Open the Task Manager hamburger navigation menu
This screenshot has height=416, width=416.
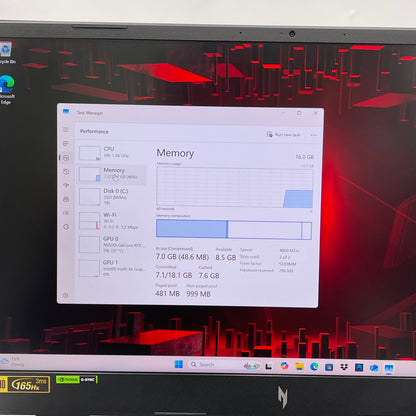66,130
